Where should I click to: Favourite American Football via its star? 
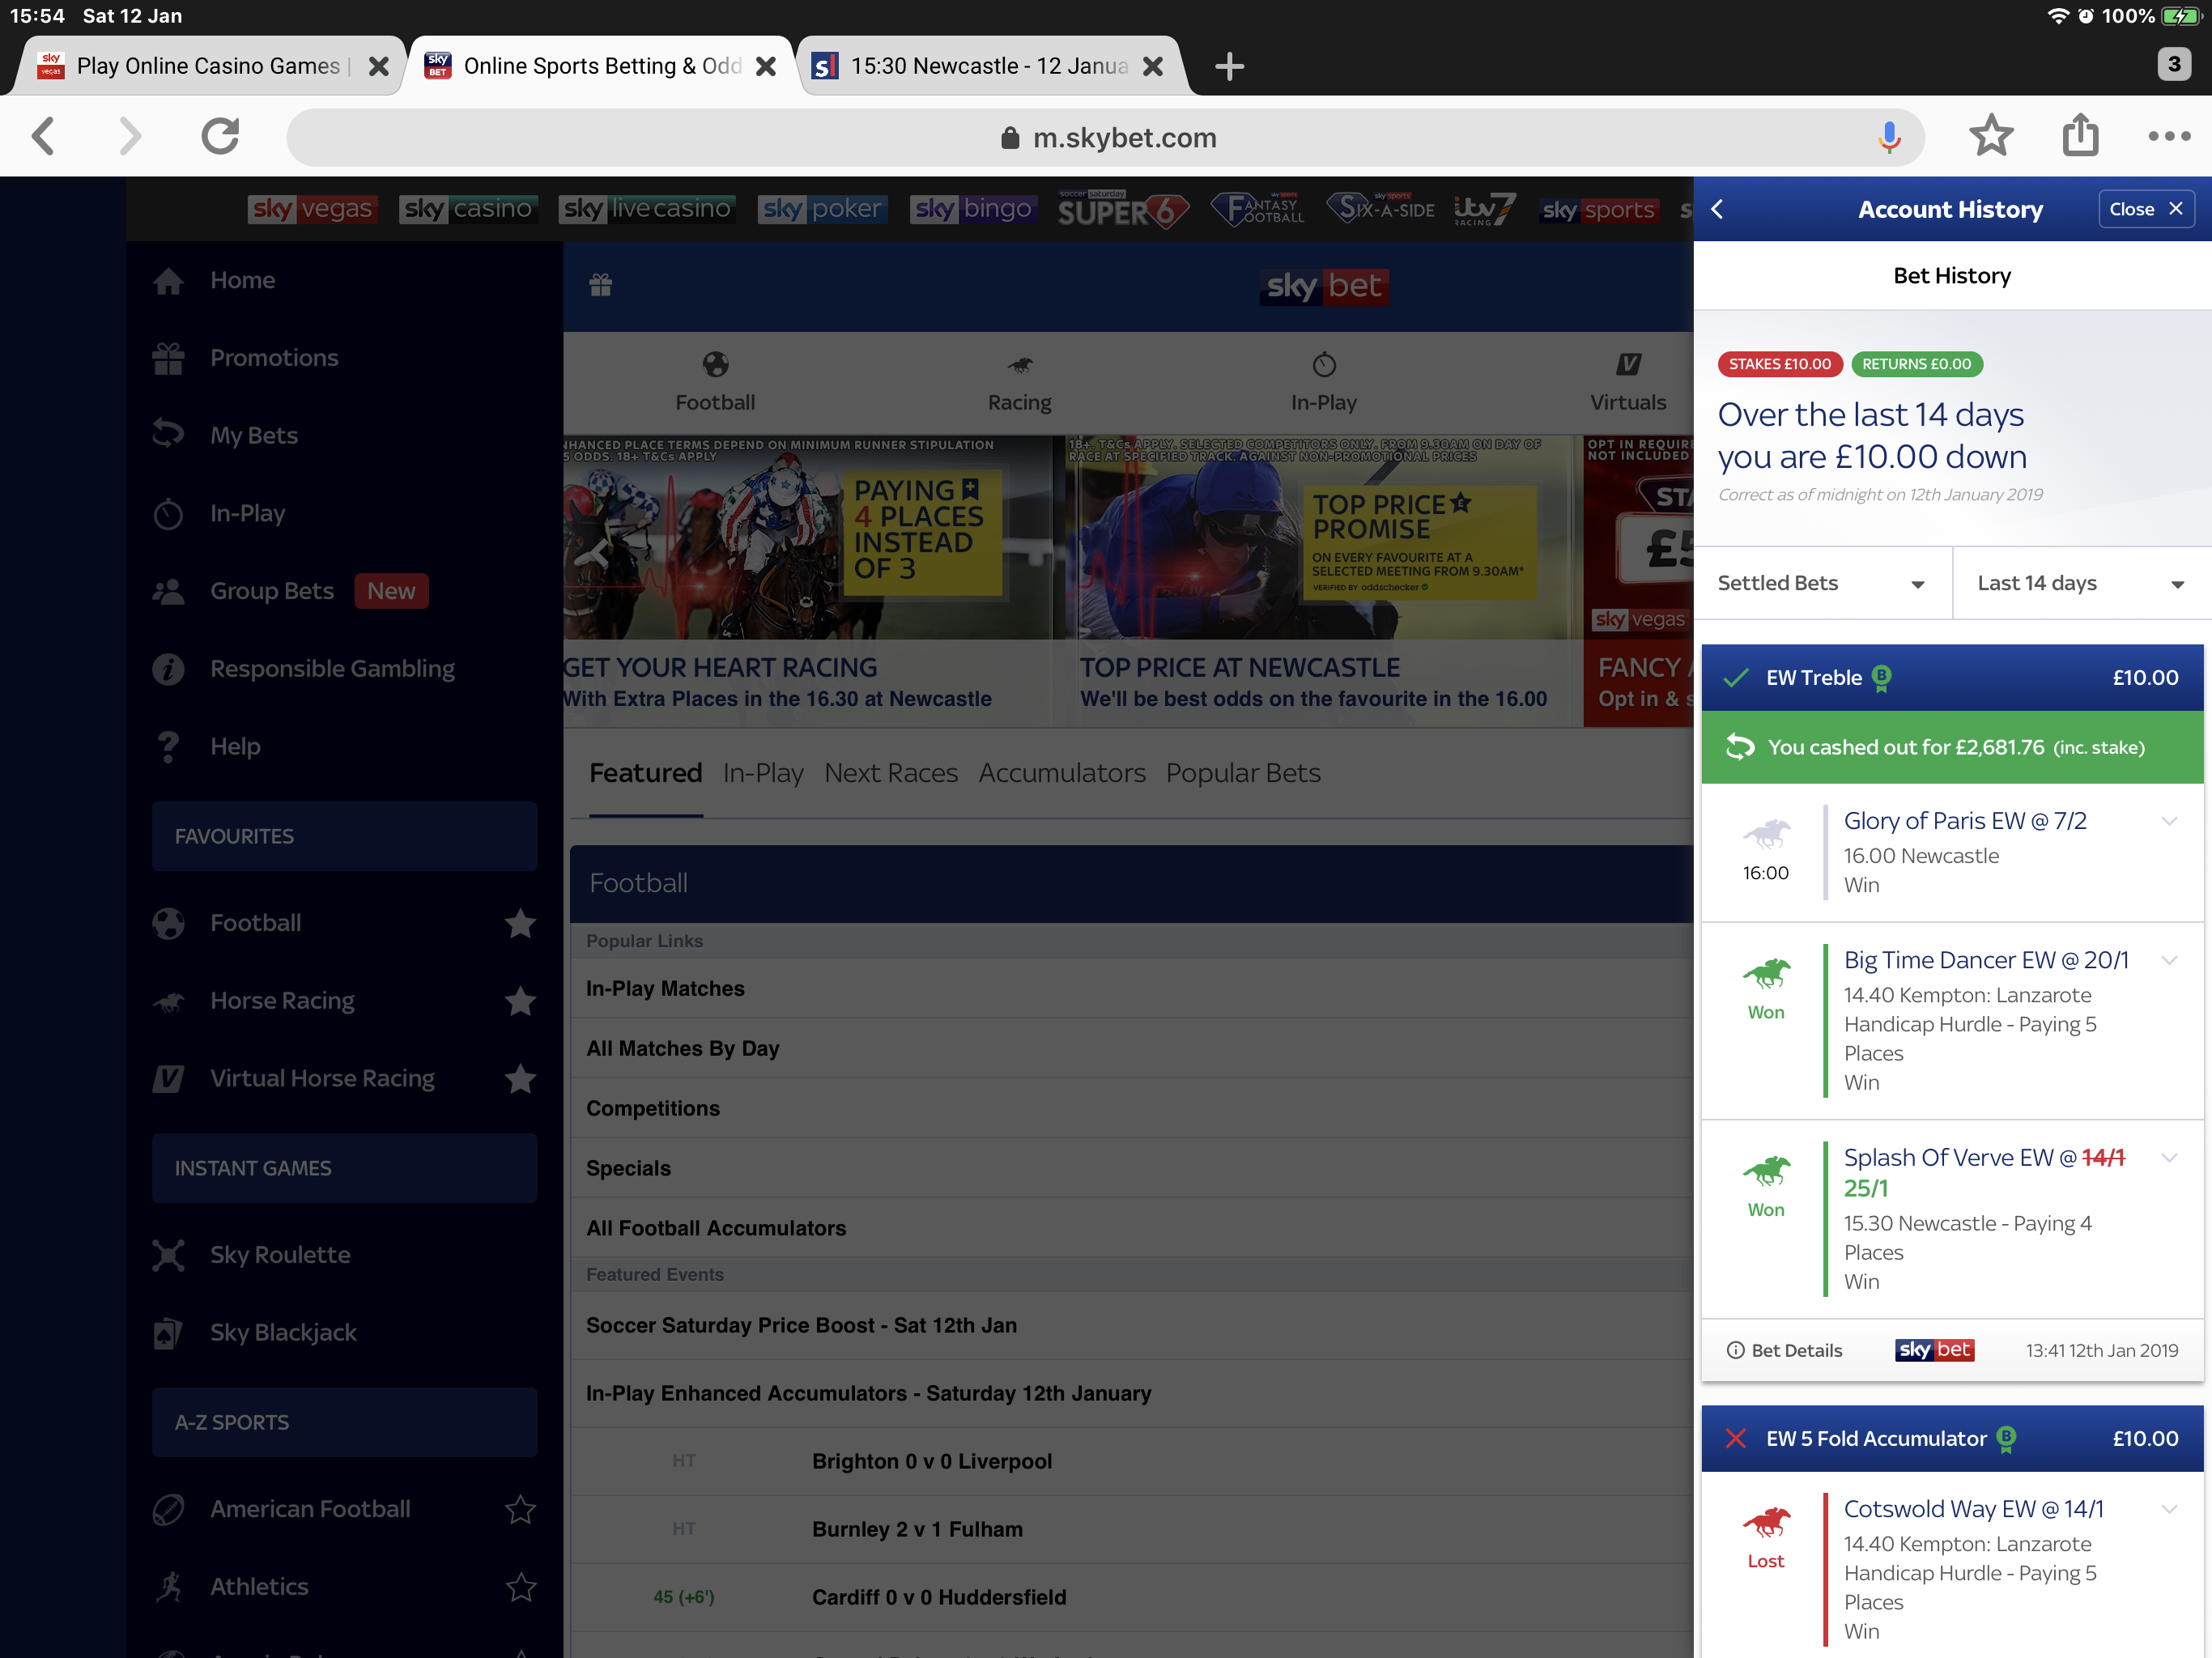(520, 1509)
